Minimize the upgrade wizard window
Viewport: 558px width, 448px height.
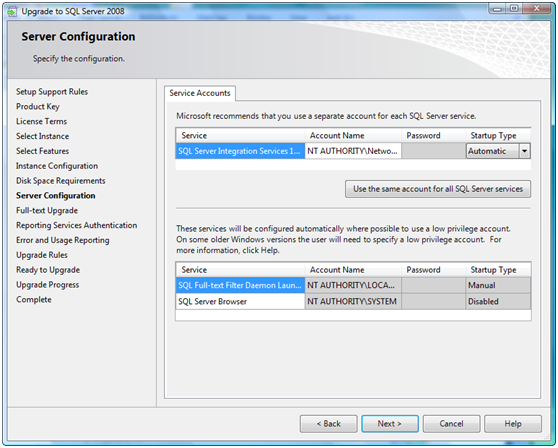click(498, 9)
